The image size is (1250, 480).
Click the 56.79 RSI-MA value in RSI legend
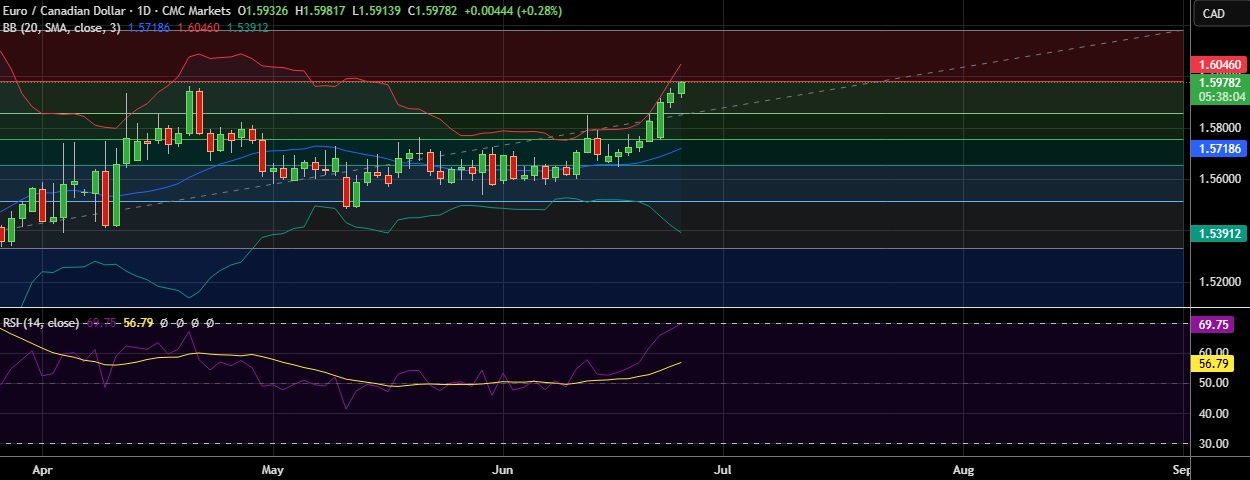136,323
